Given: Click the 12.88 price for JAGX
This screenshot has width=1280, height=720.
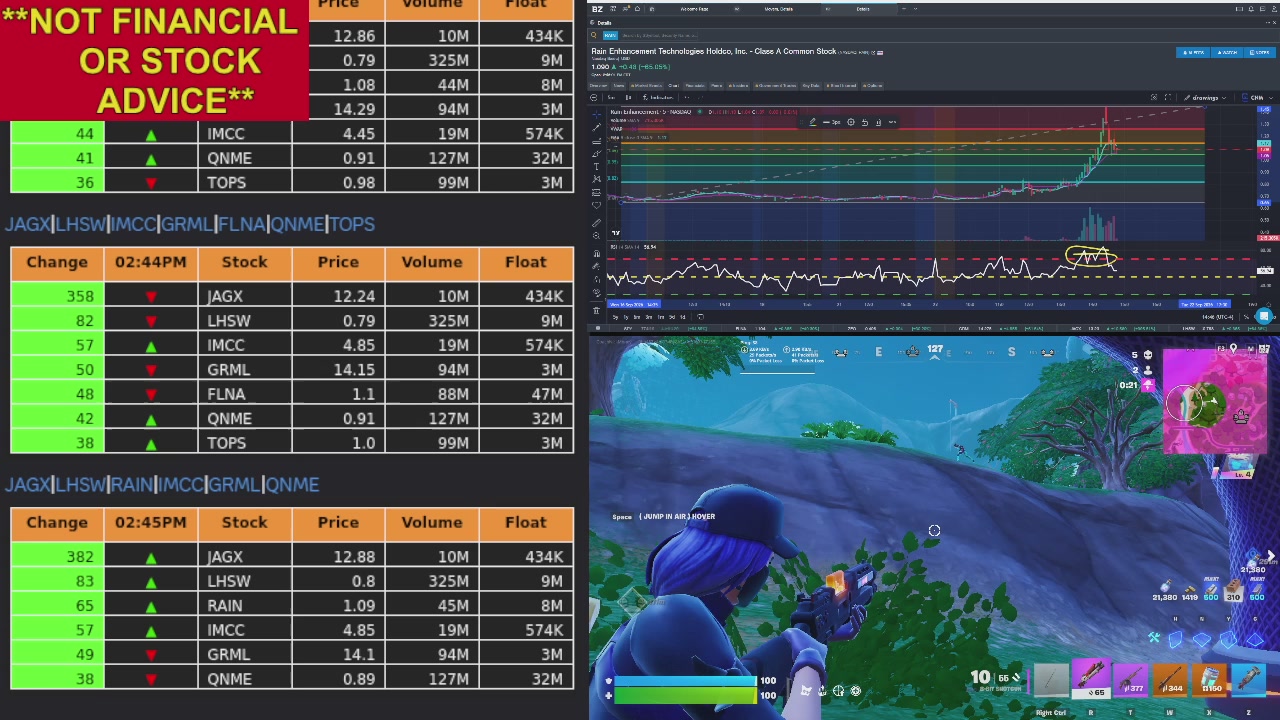Looking at the screenshot, I should 355,556.
